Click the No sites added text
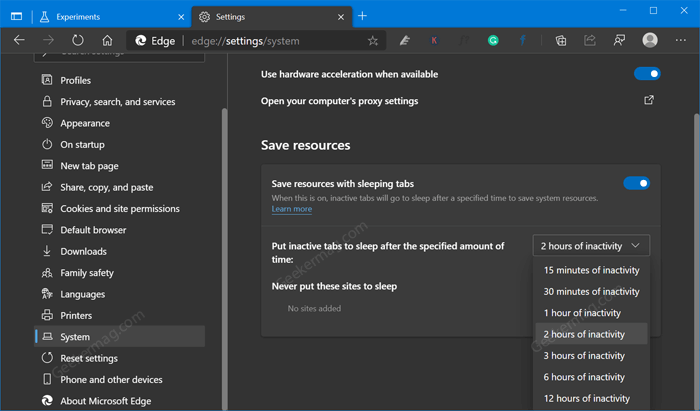700x411 pixels. [x=314, y=308]
